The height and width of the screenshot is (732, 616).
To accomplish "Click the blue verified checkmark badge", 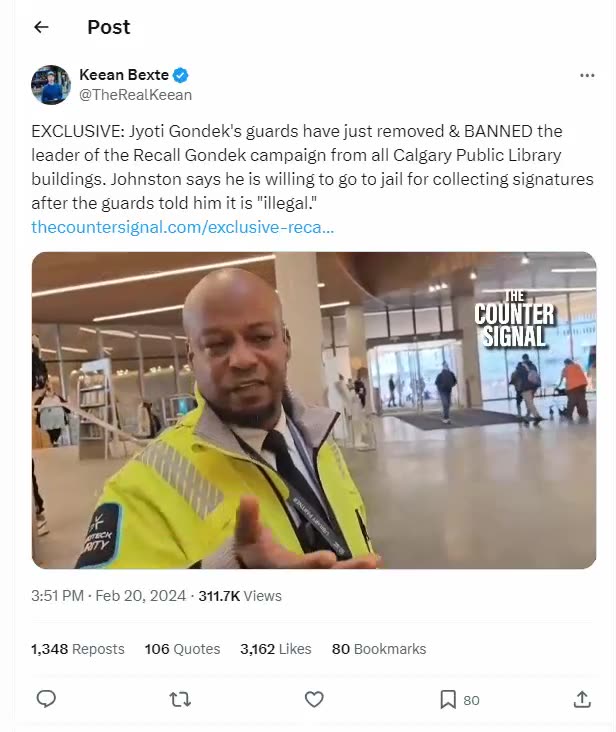I will coord(181,75).
